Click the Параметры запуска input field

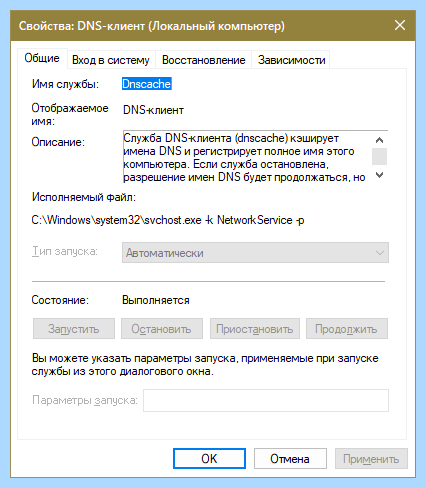(266, 400)
